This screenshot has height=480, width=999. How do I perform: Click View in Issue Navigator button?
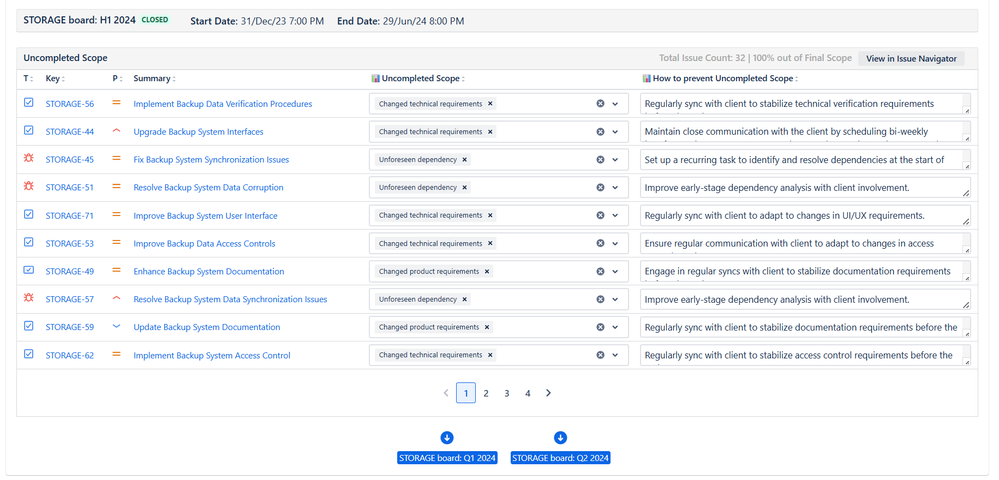click(x=911, y=59)
